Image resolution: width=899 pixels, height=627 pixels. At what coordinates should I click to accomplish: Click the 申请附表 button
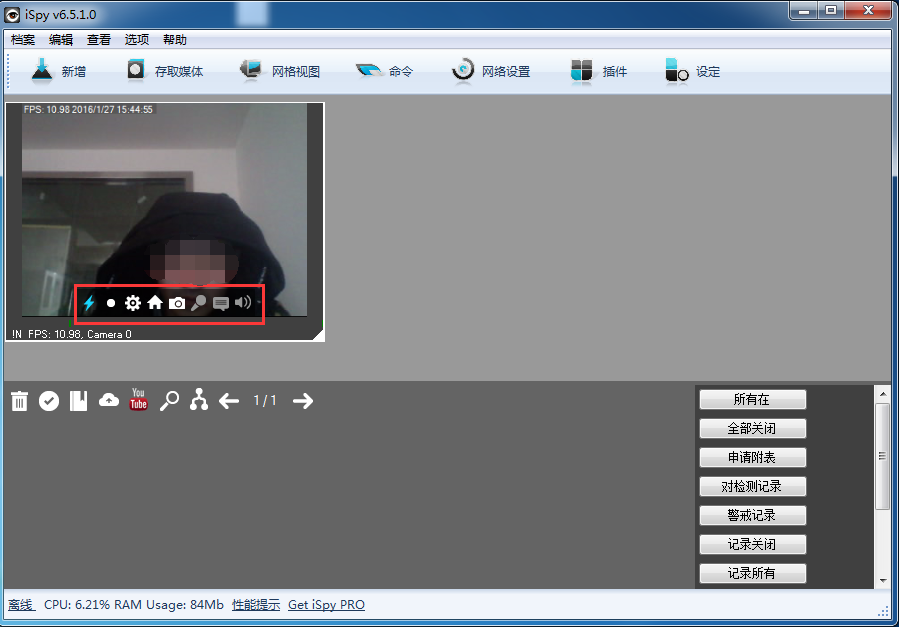[752, 457]
